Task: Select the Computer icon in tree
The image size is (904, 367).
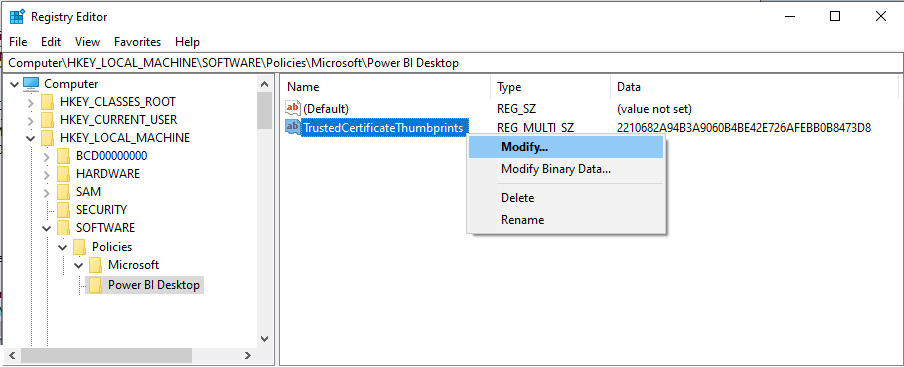Action: (31, 84)
